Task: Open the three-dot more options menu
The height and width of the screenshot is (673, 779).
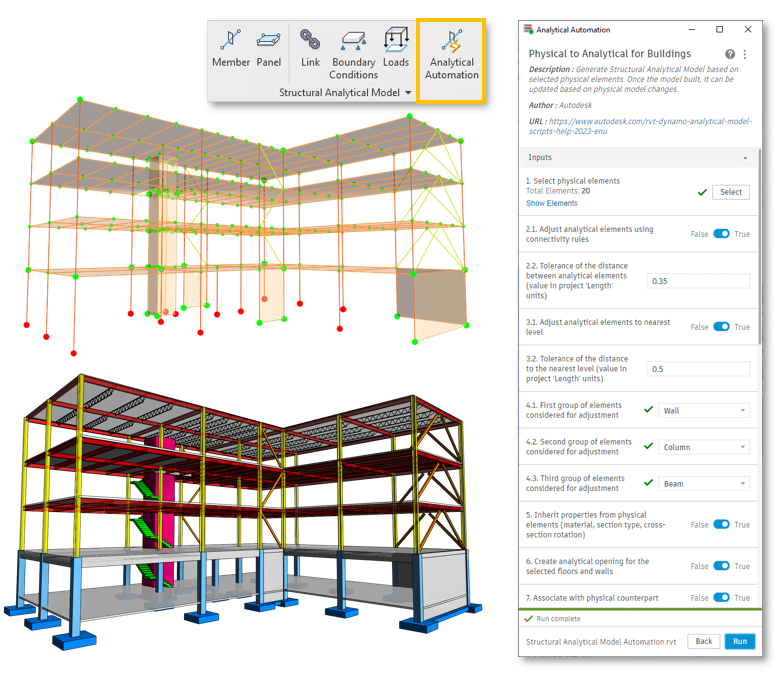Action: 745,54
